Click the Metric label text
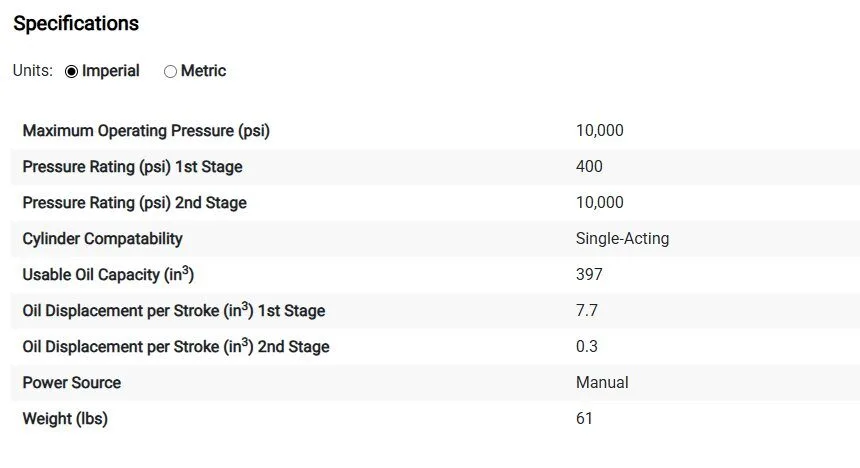This screenshot has width=860, height=468. (x=203, y=71)
